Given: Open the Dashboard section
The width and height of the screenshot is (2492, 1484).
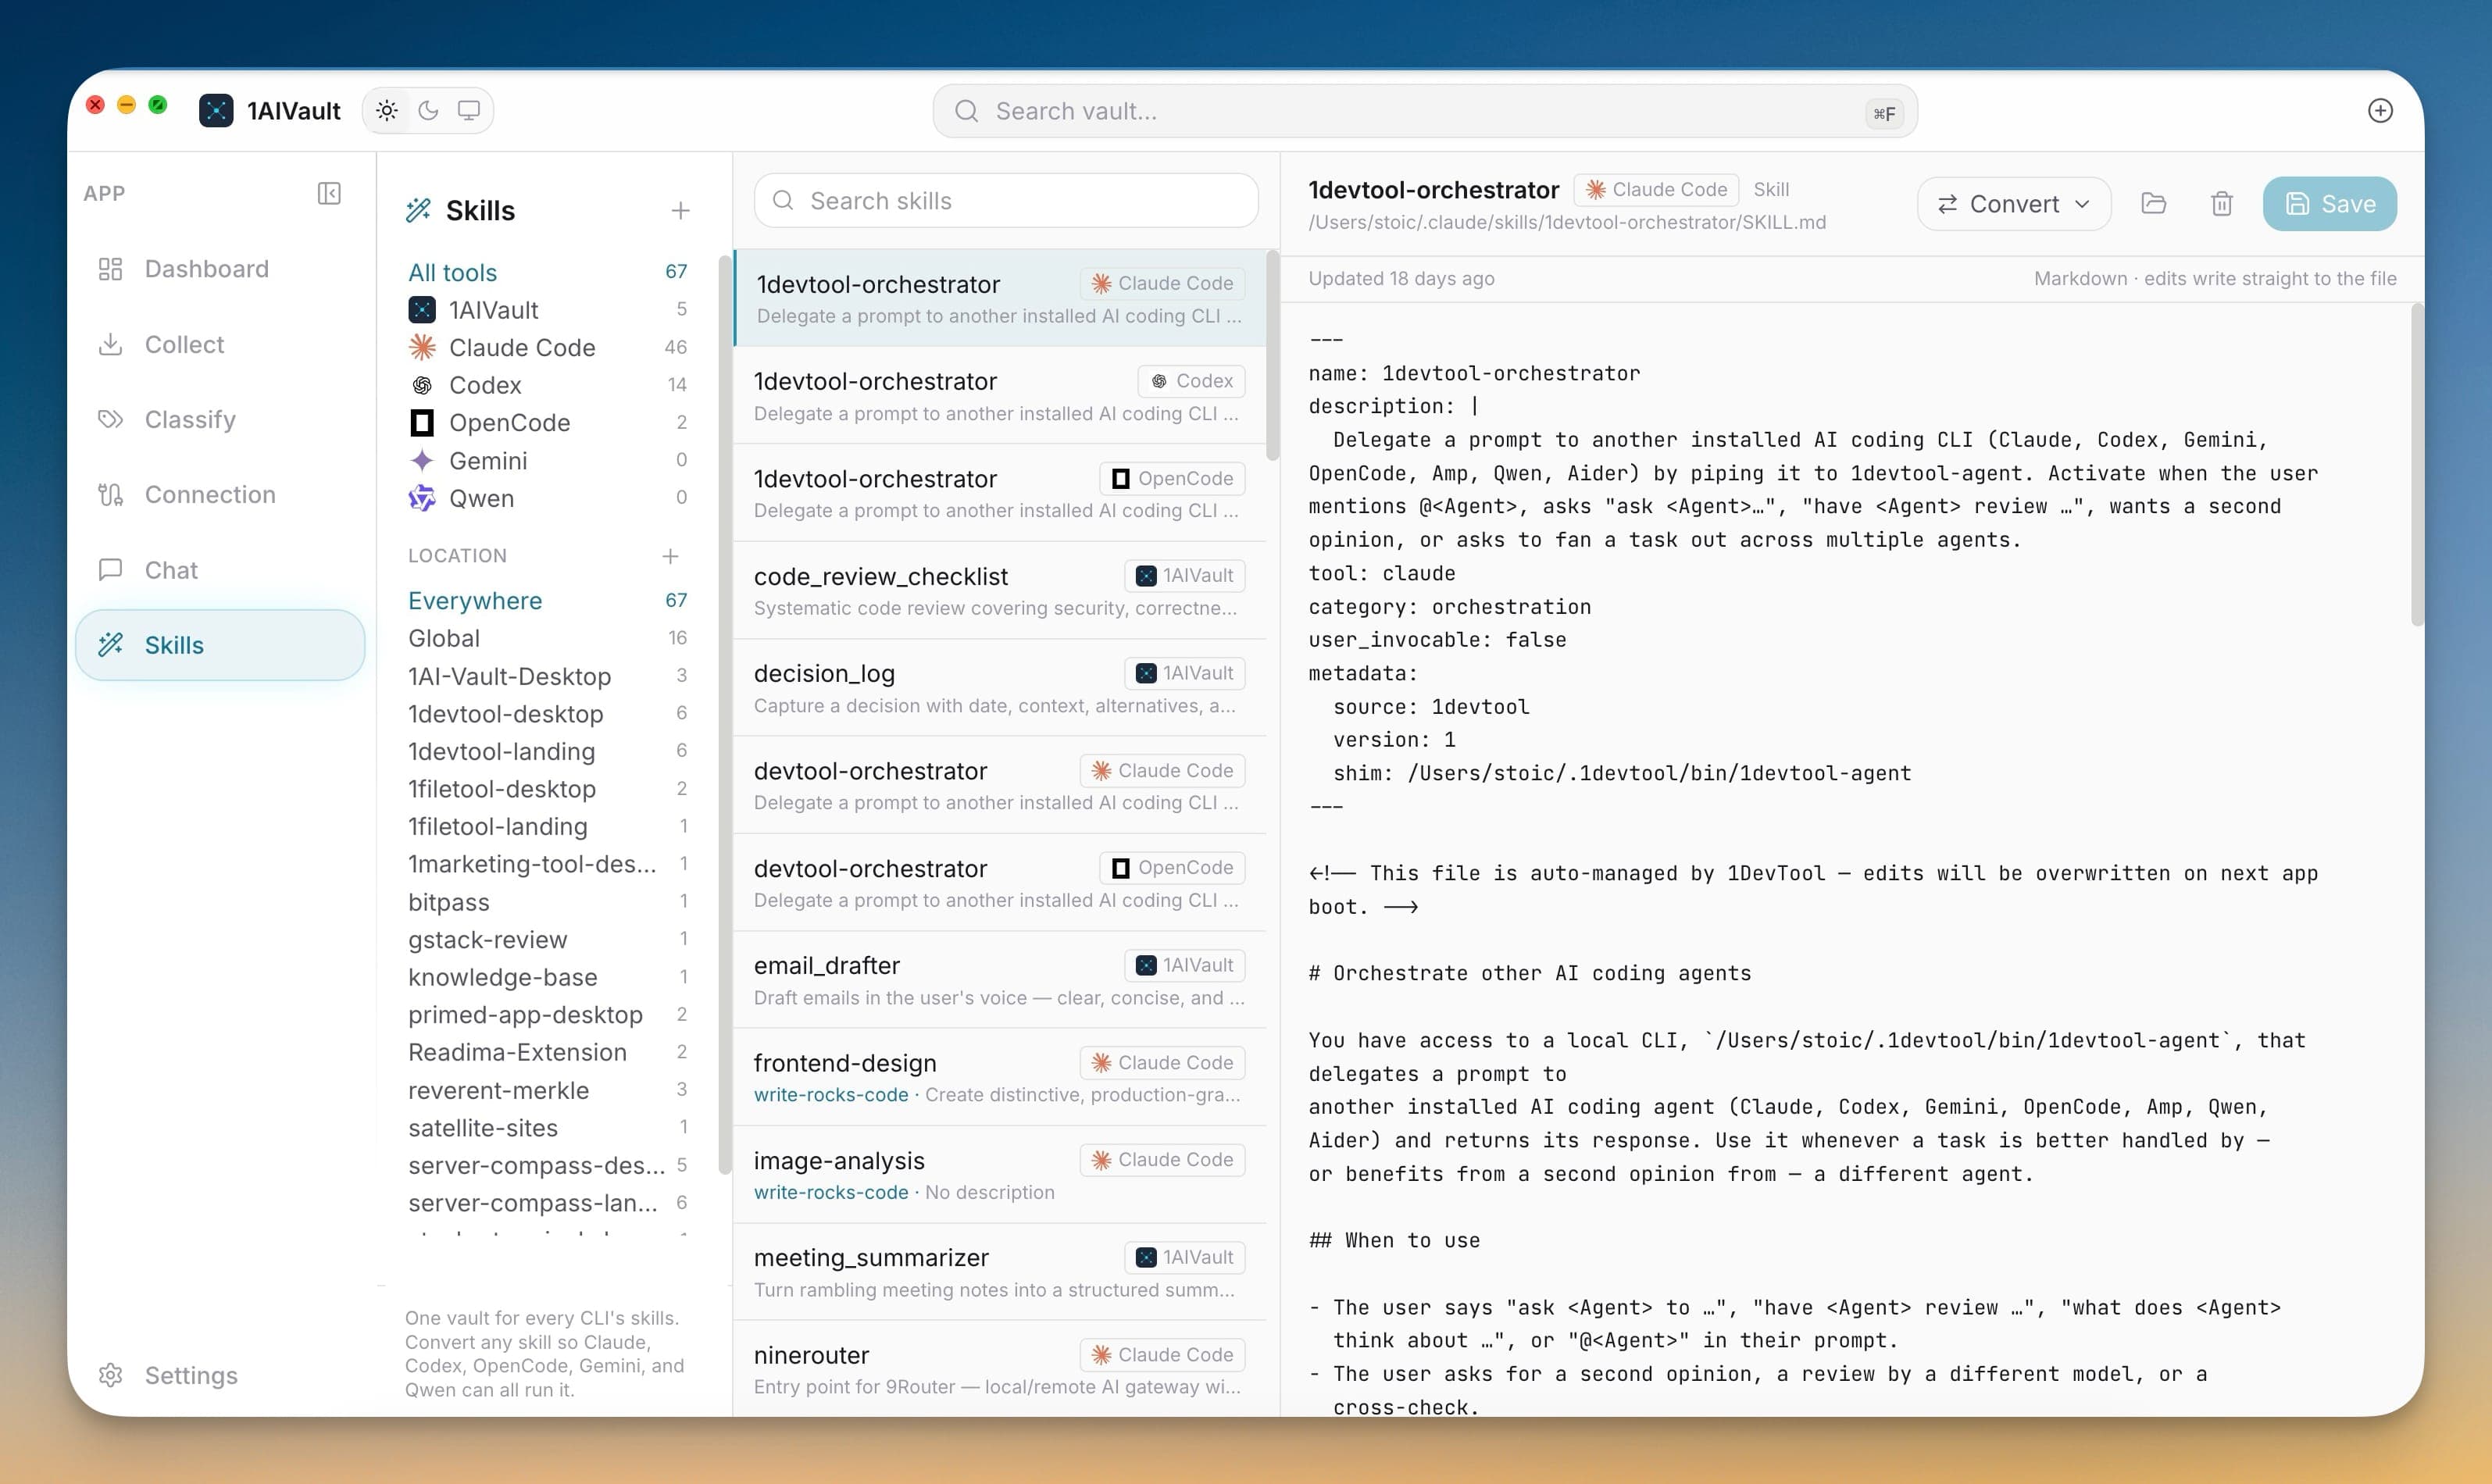Looking at the screenshot, I should pyautogui.click(x=220, y=269).
